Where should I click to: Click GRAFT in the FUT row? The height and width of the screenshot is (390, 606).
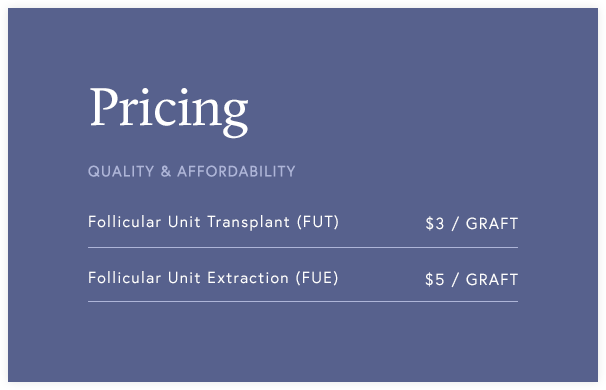click(x=492, y=224)
